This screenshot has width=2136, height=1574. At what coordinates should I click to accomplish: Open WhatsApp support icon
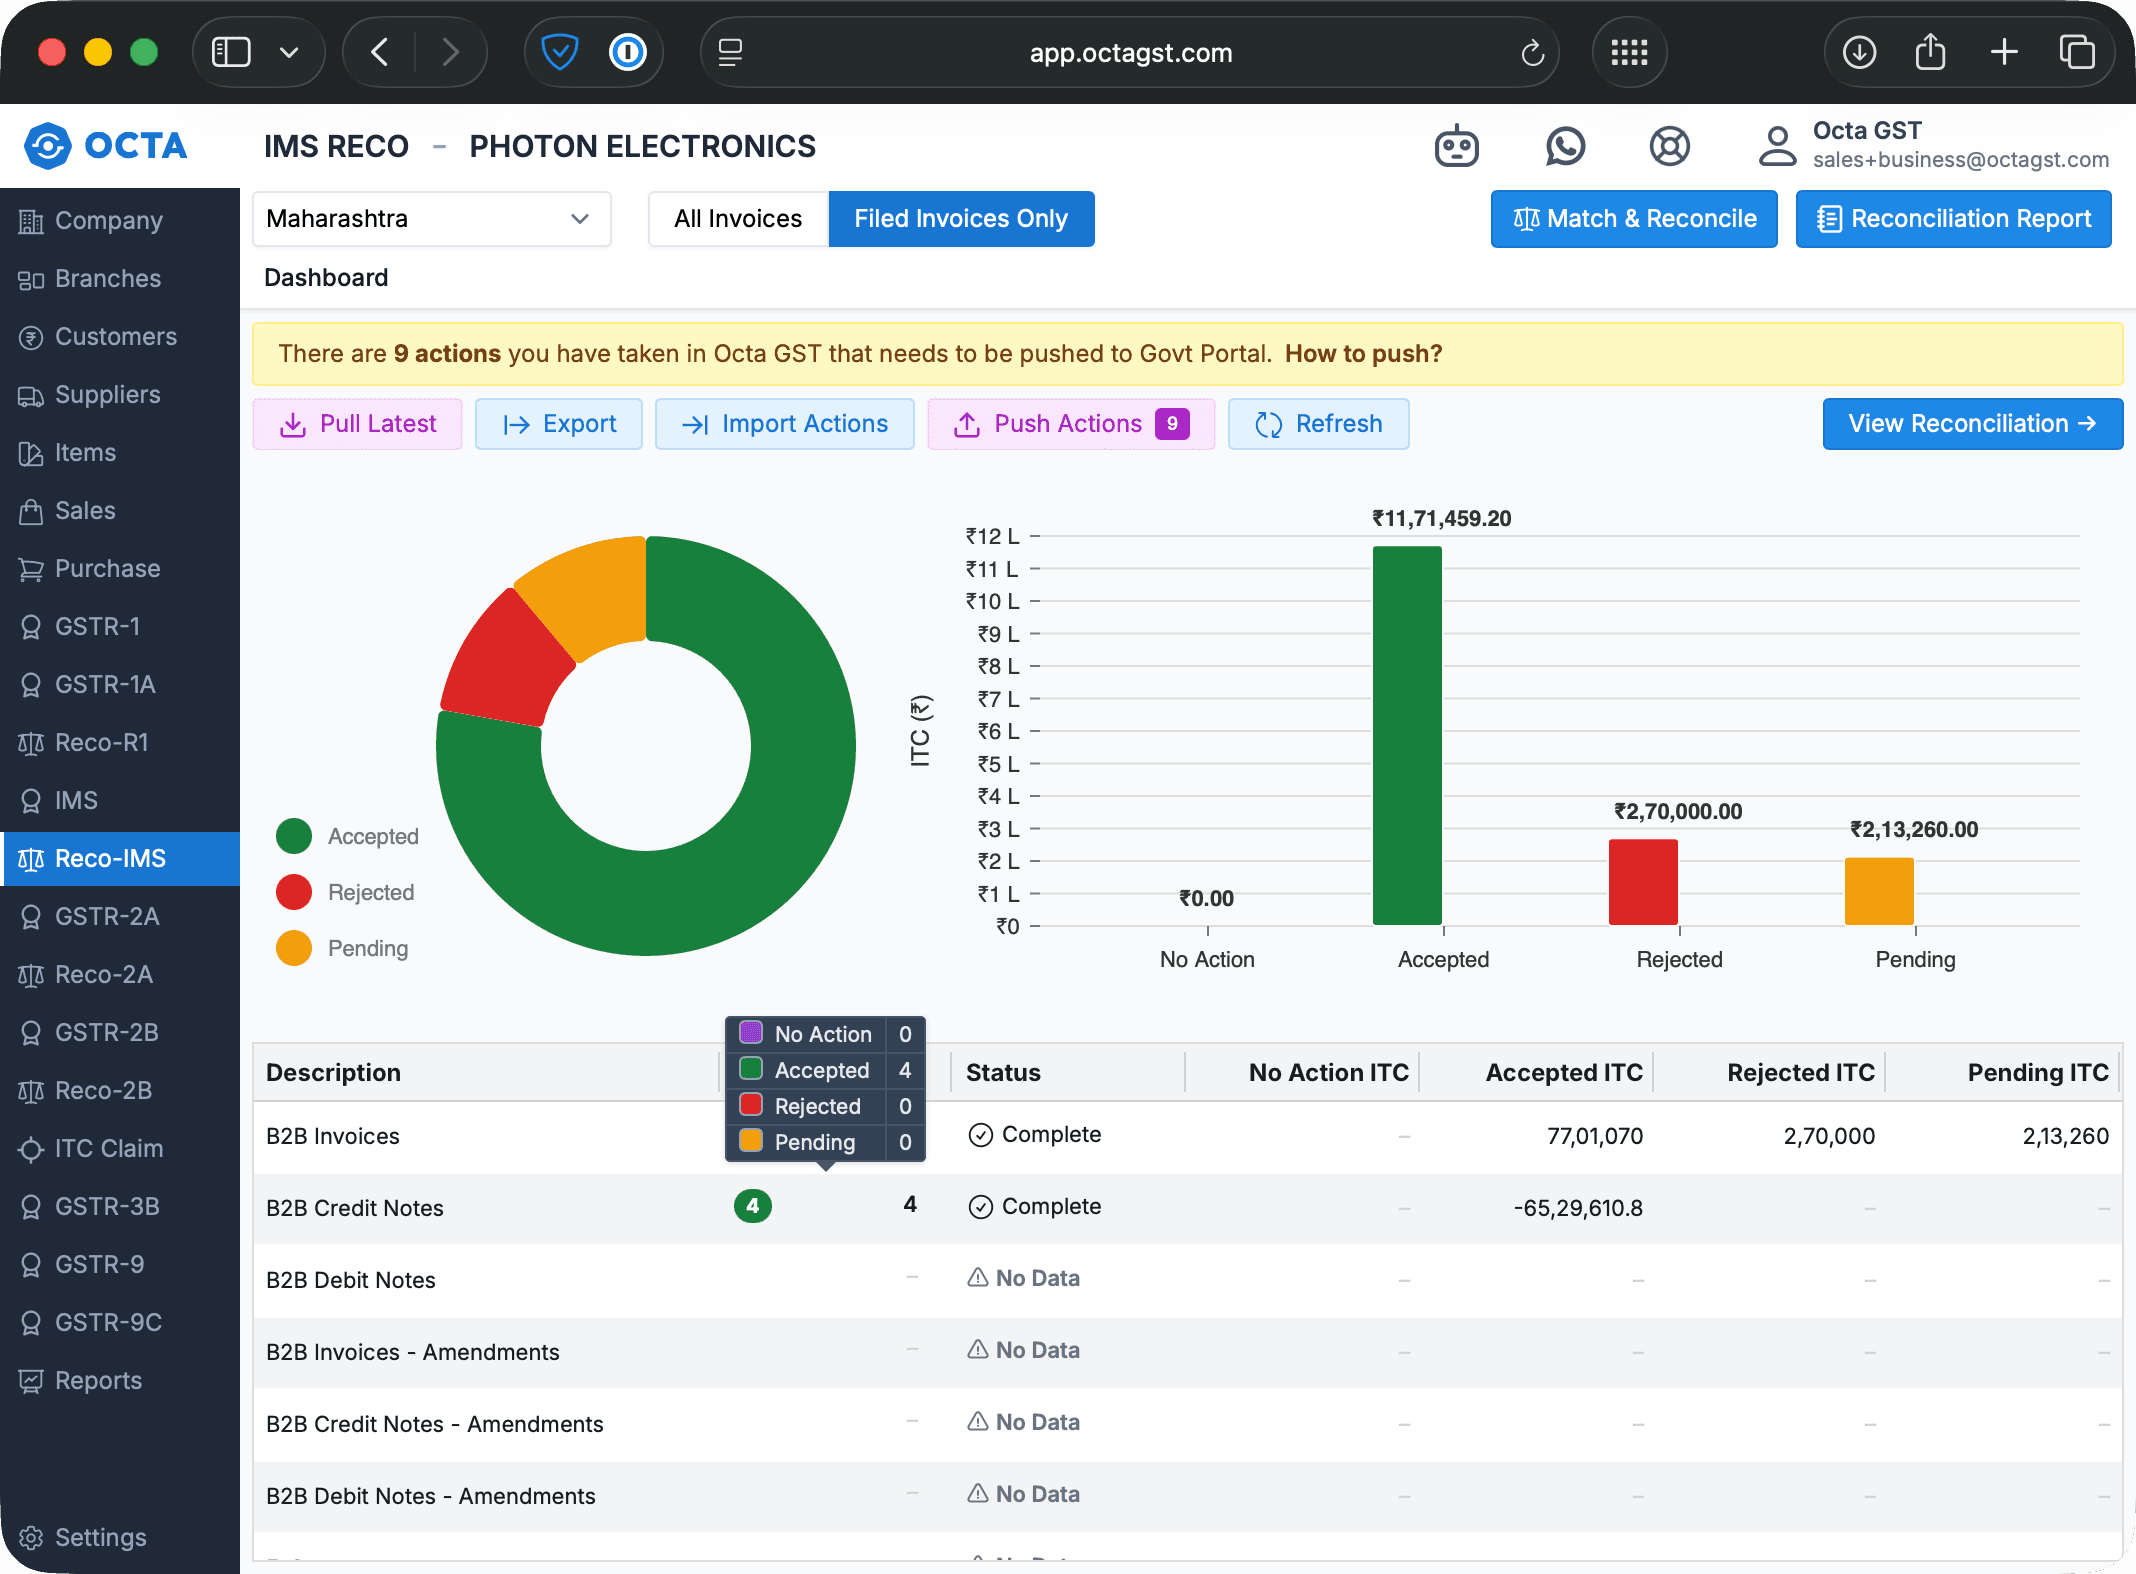click(x=1565, y=146)
